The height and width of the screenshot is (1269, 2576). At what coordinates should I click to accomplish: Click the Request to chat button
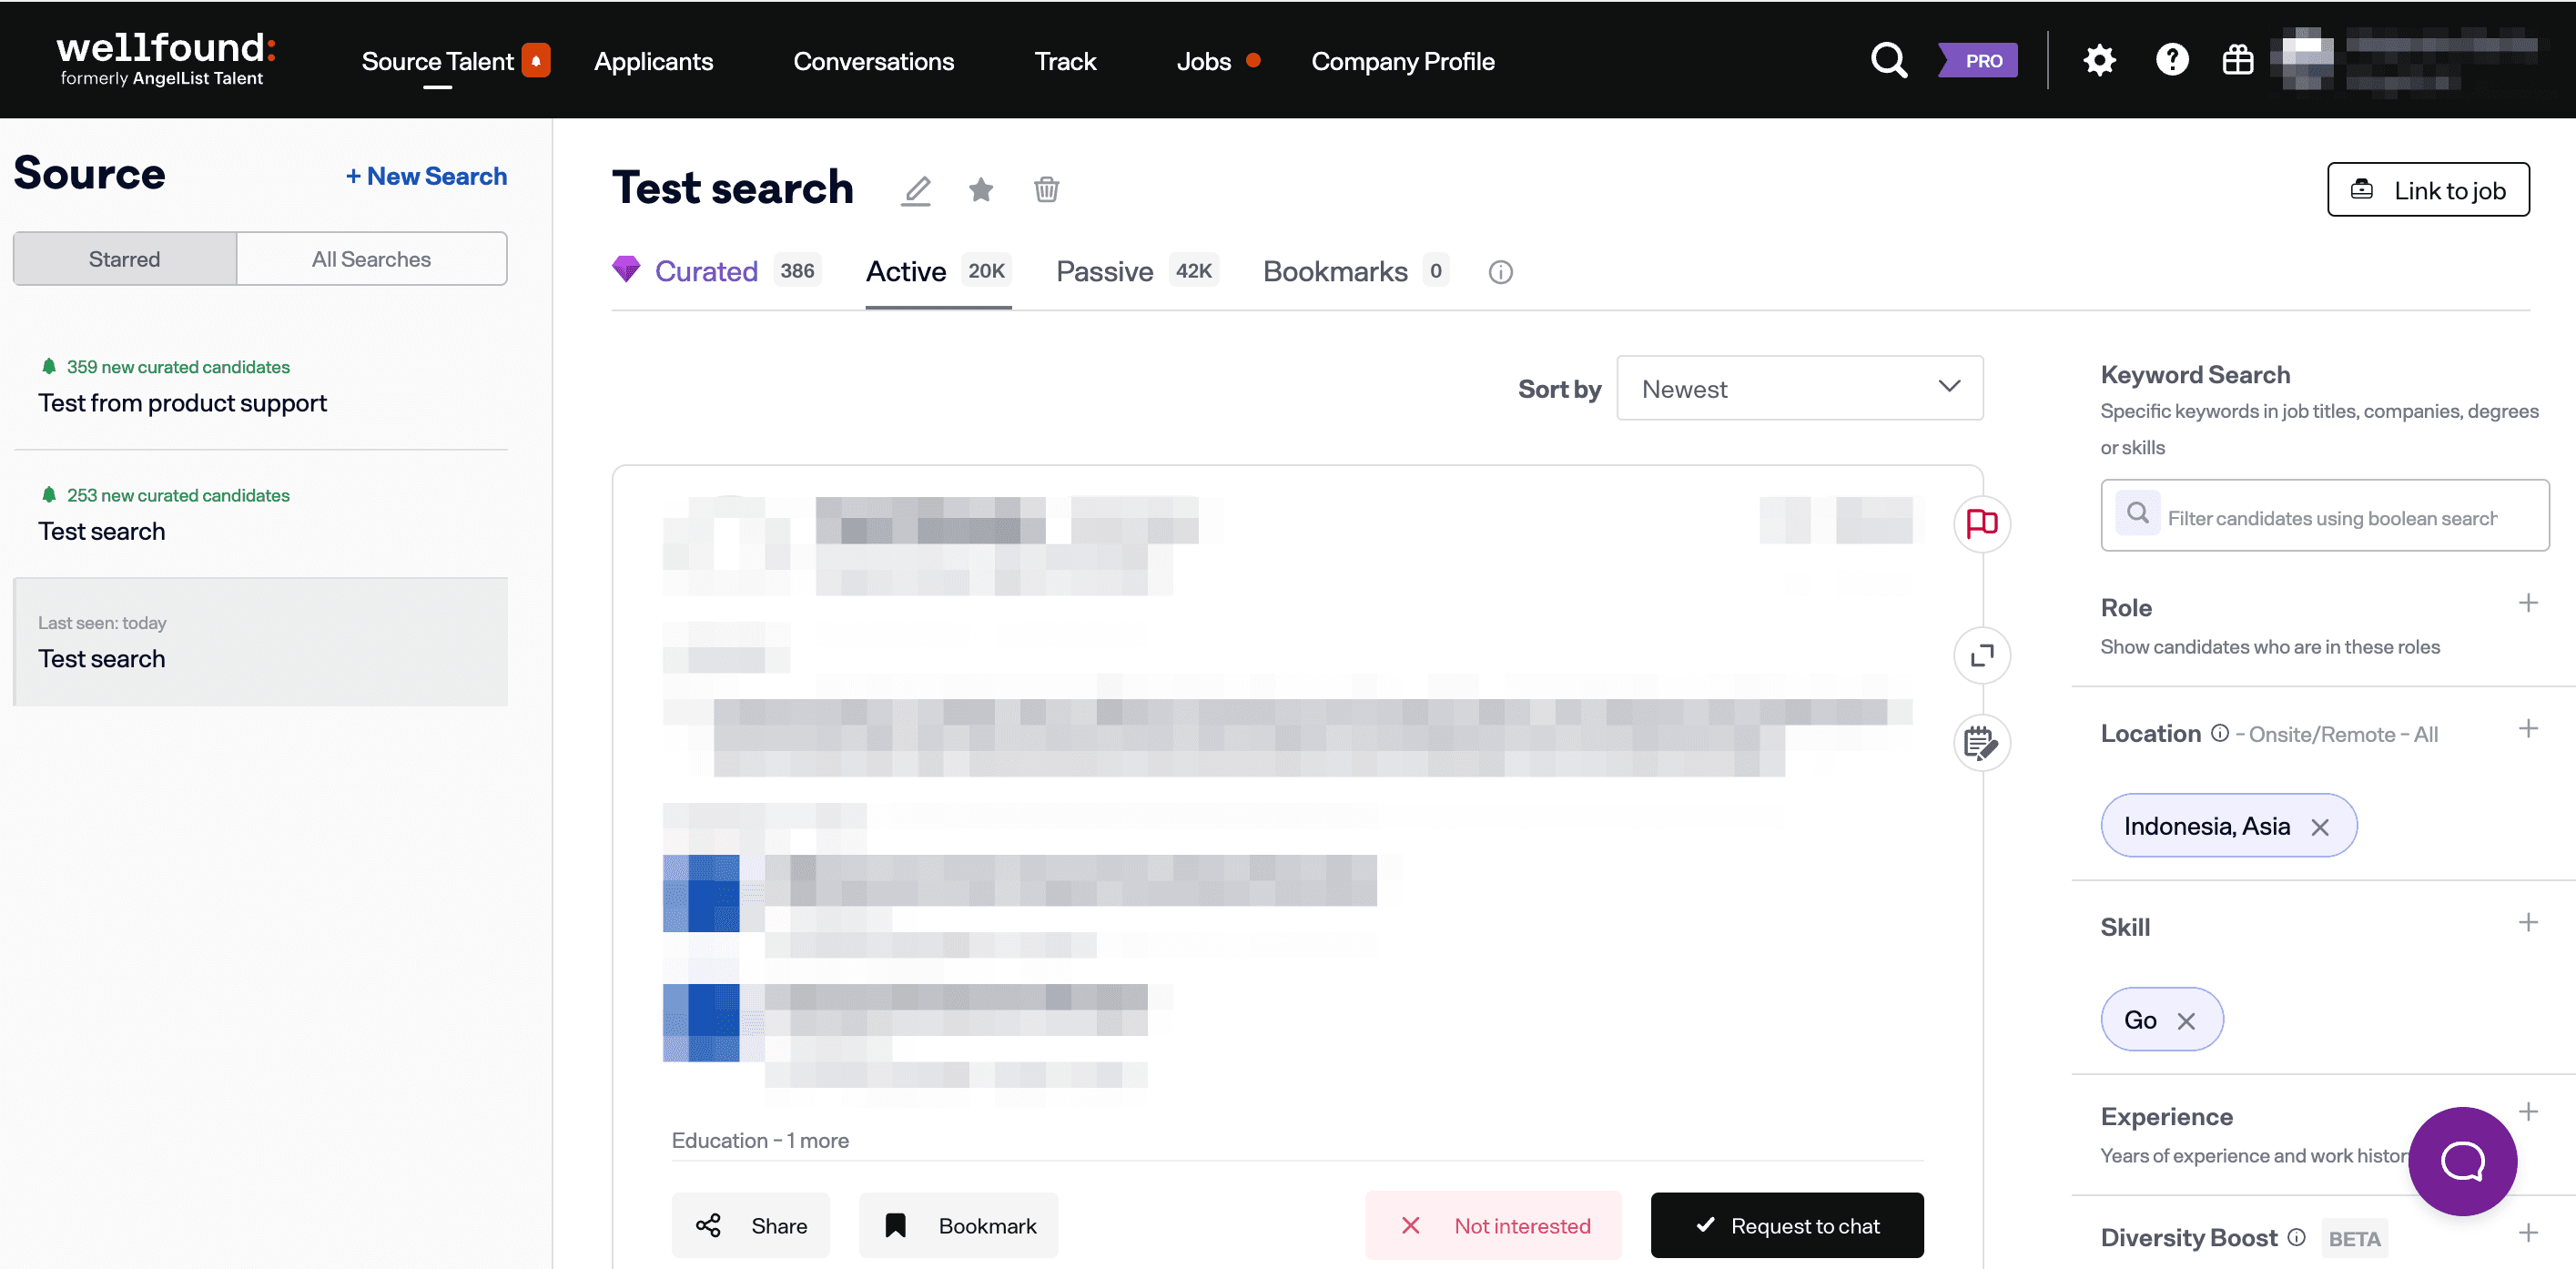point(1786,1225)
